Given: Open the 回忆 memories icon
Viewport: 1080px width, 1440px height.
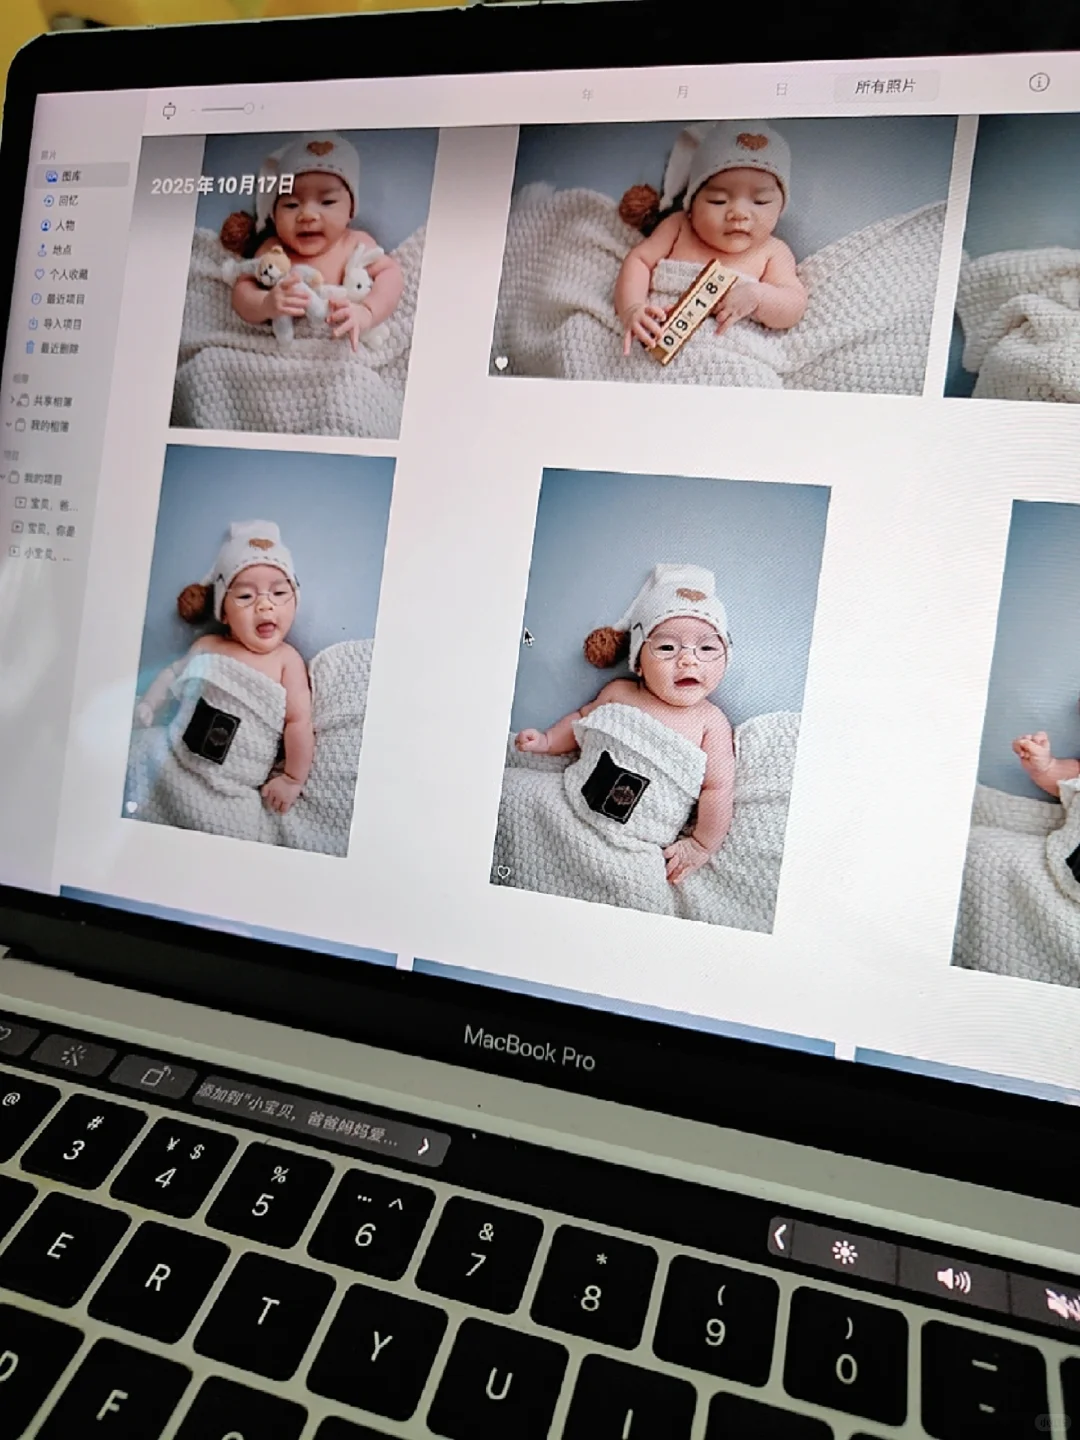Looking at the screenshot, I should point(48,201).
